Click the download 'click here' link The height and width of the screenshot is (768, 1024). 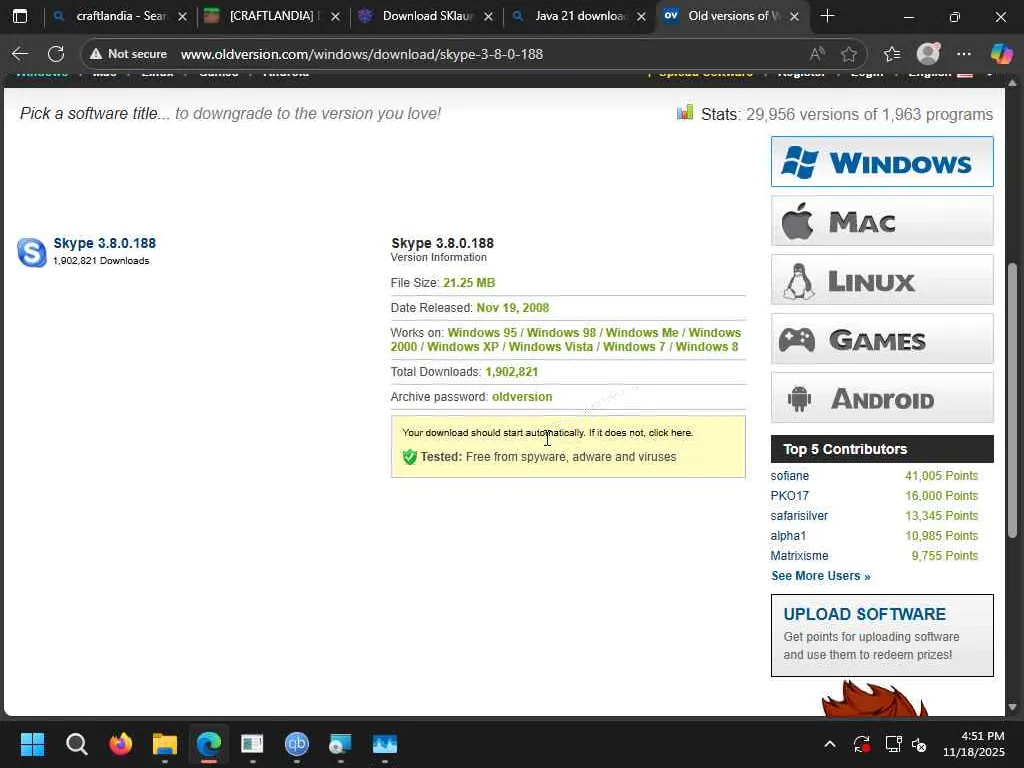point(671,432)
